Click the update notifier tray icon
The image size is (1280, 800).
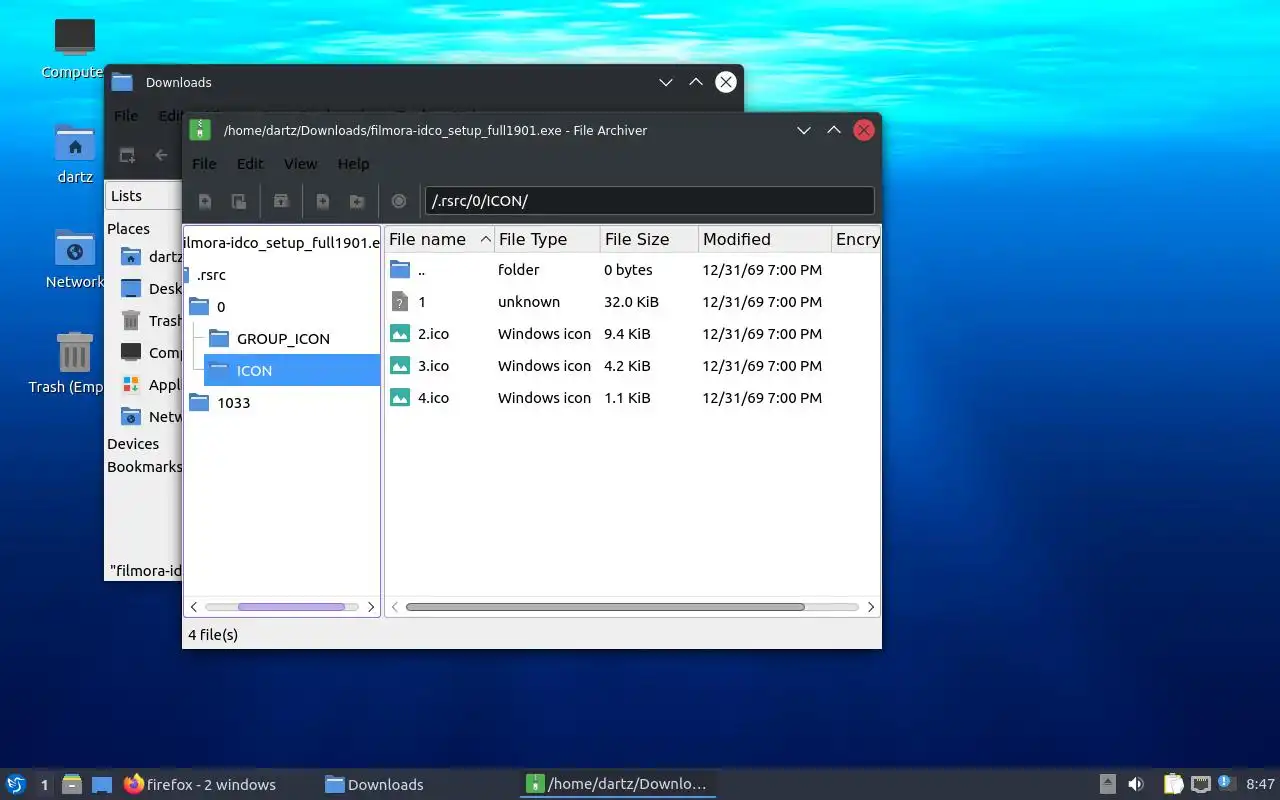click(1227, 783)
